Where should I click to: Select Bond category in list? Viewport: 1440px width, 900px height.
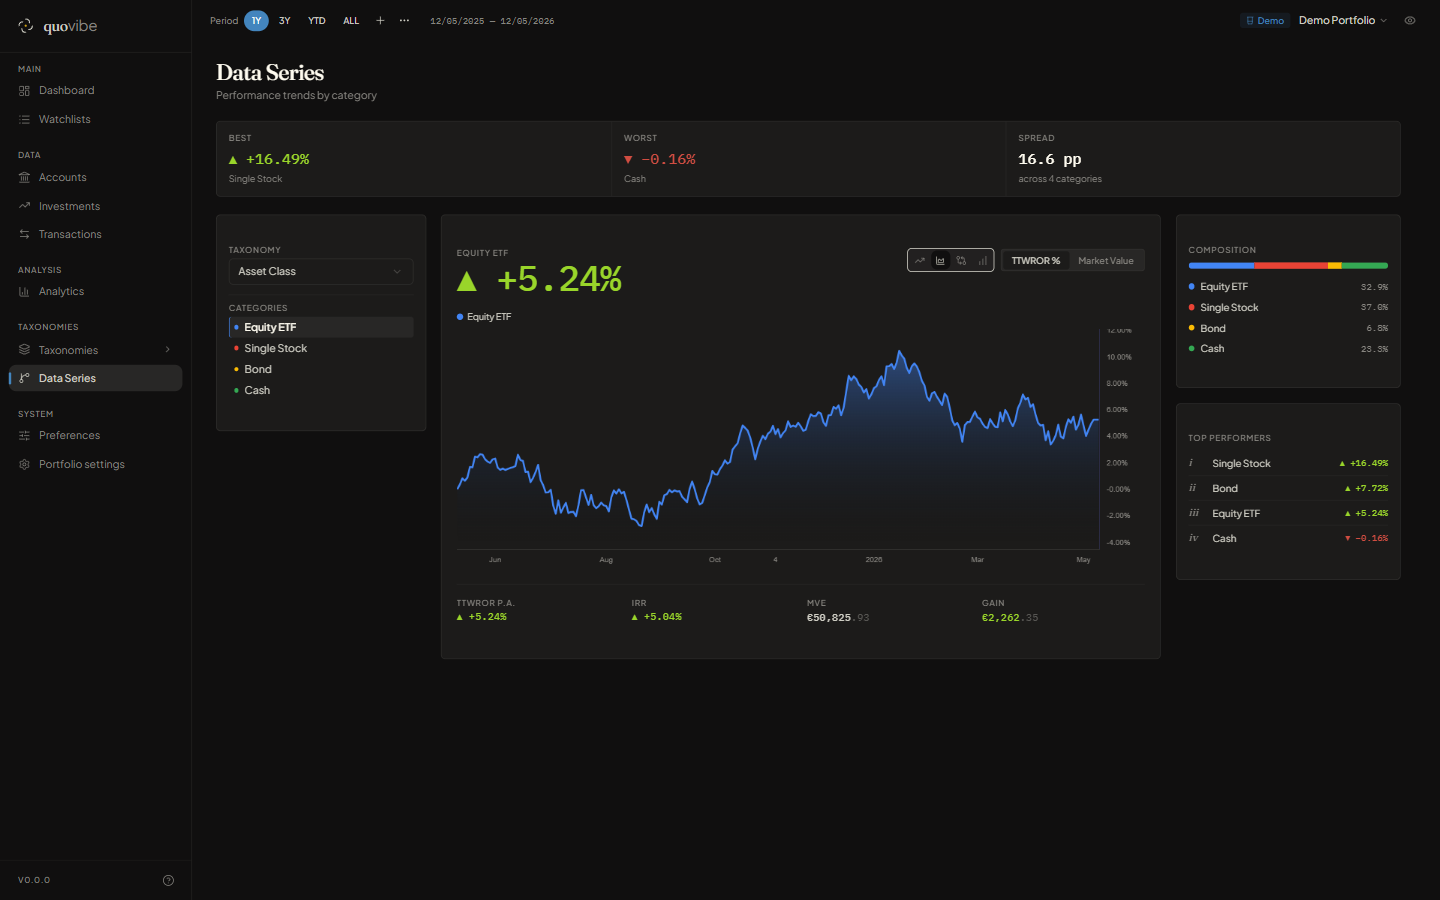321,369
